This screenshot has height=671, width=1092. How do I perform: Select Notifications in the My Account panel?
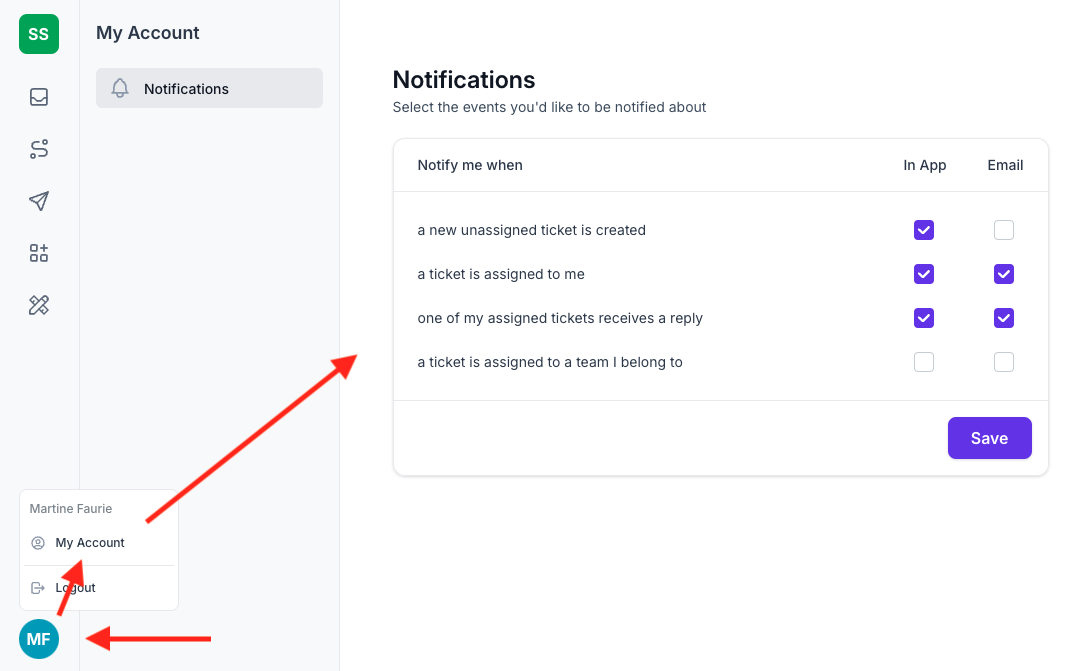pyautogui.click(x=186, y=88)
